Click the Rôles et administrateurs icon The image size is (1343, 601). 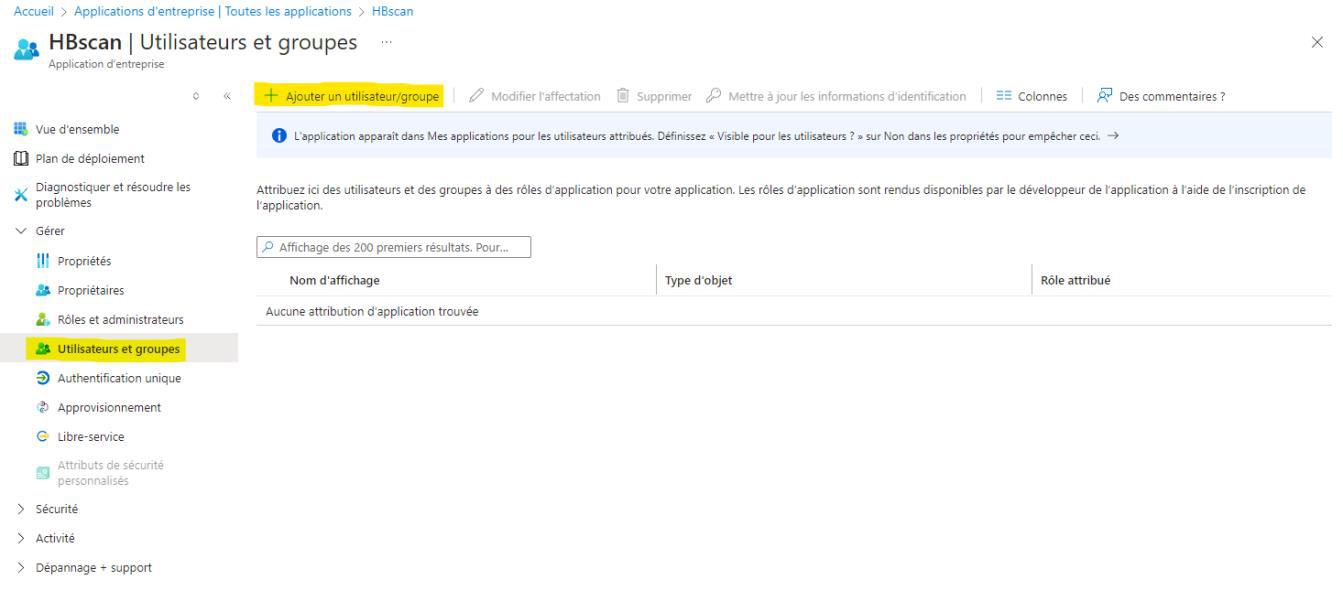(x=42, y=320)
